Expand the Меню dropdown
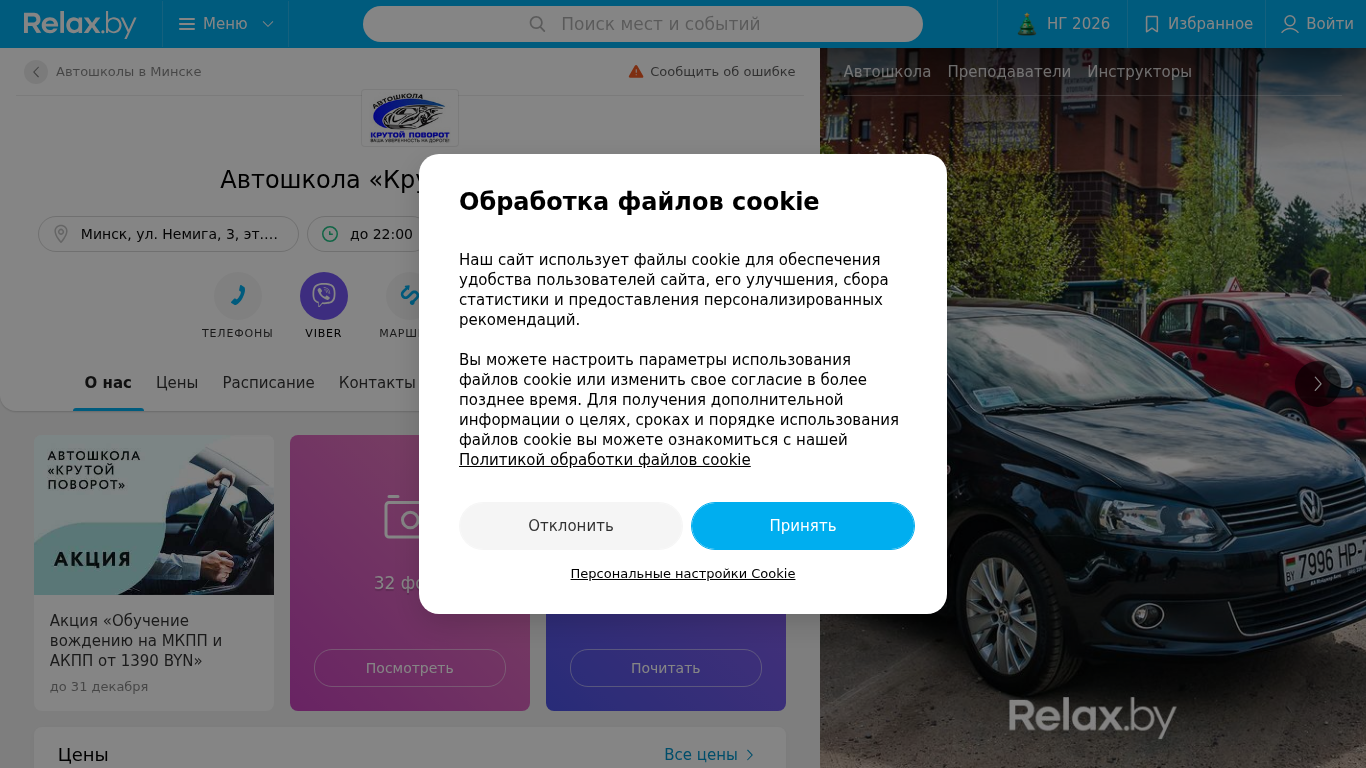The height and width of the screenshot is (768, 1366). [226, 24]
